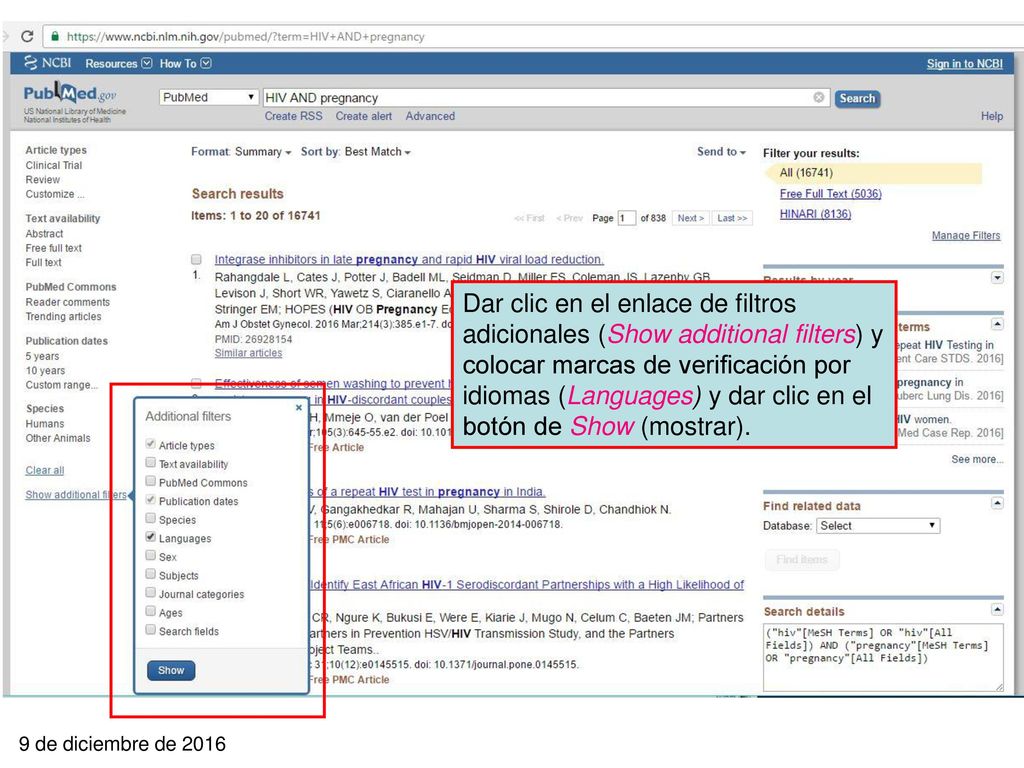Click Customize under Article types

pyautogui.click(x=55, y=194)
